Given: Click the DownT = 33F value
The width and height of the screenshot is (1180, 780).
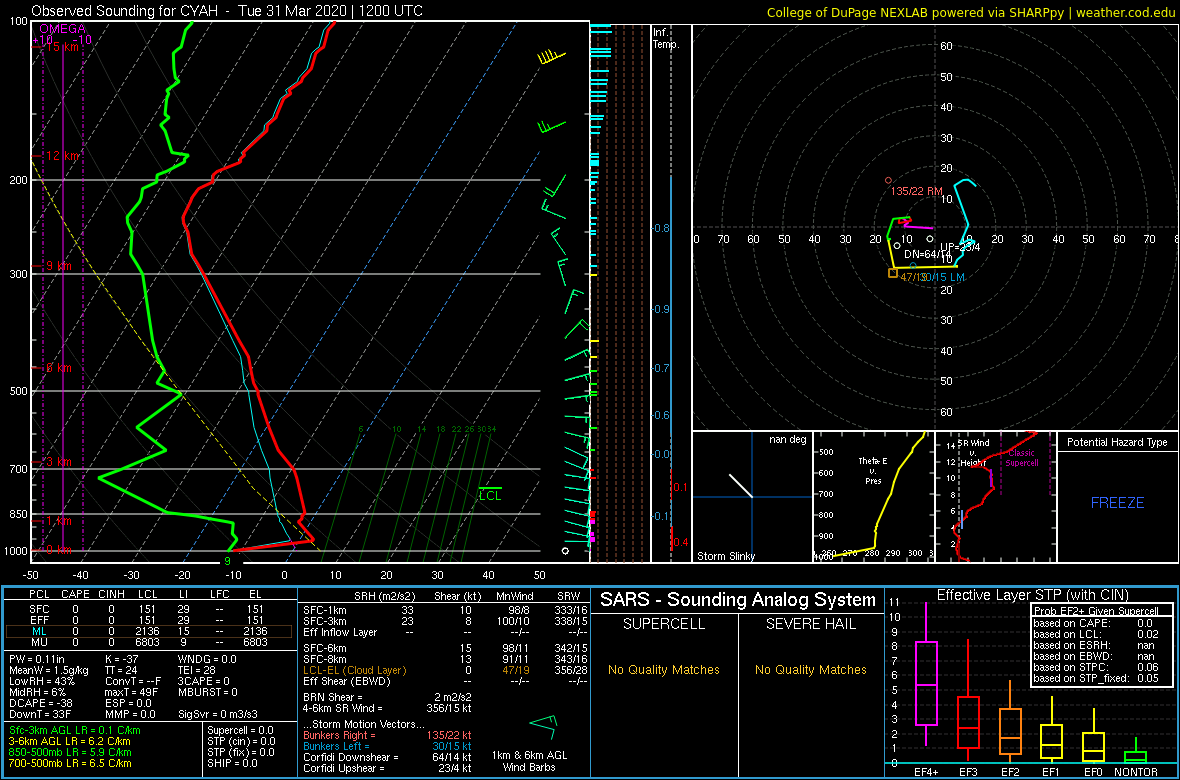Looking at the screenshot, I should click(41, 714).
